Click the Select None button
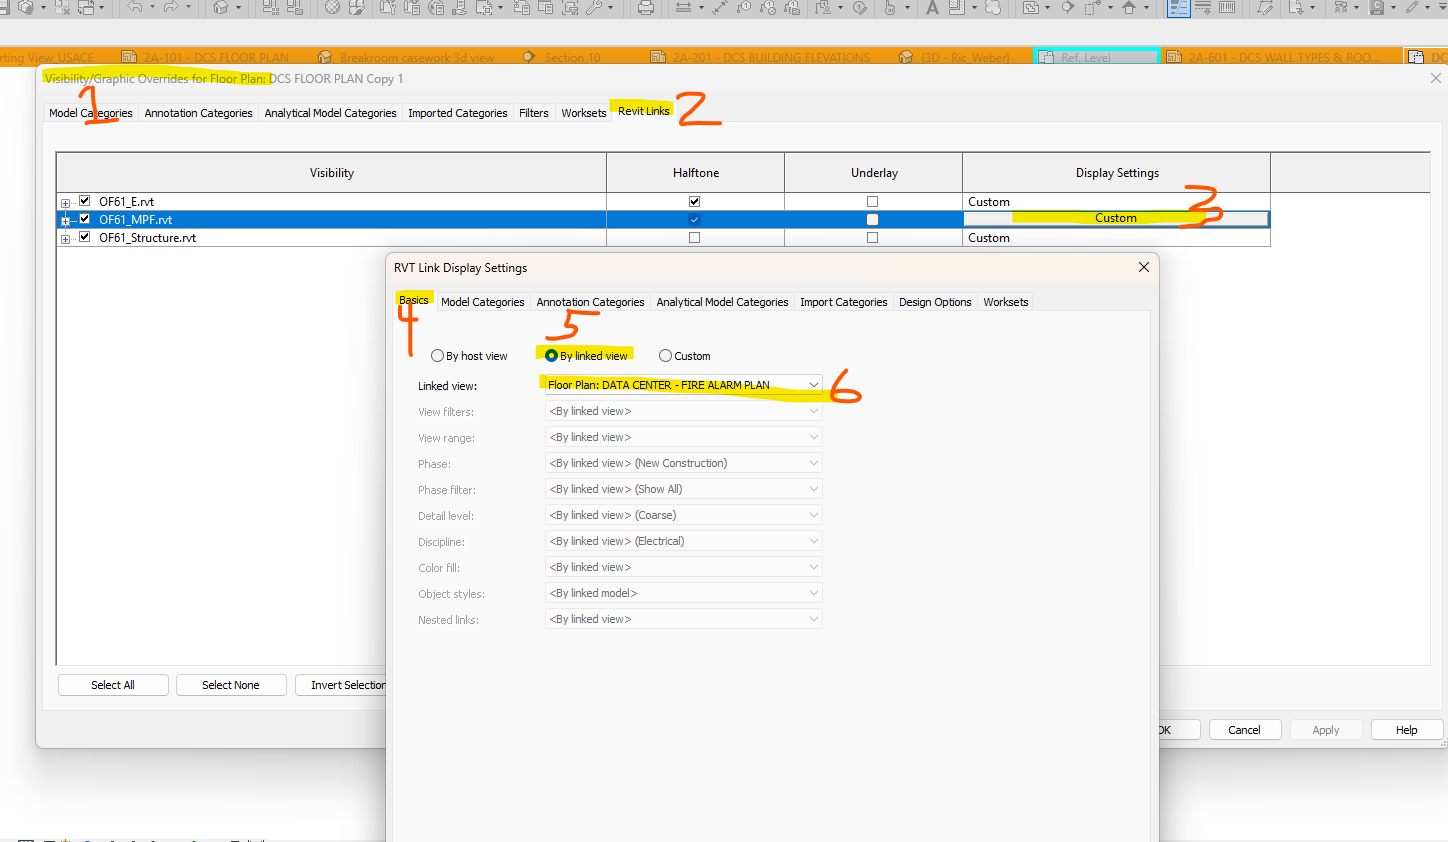Screen dimensions: 1448x842 tap(231, 685)
